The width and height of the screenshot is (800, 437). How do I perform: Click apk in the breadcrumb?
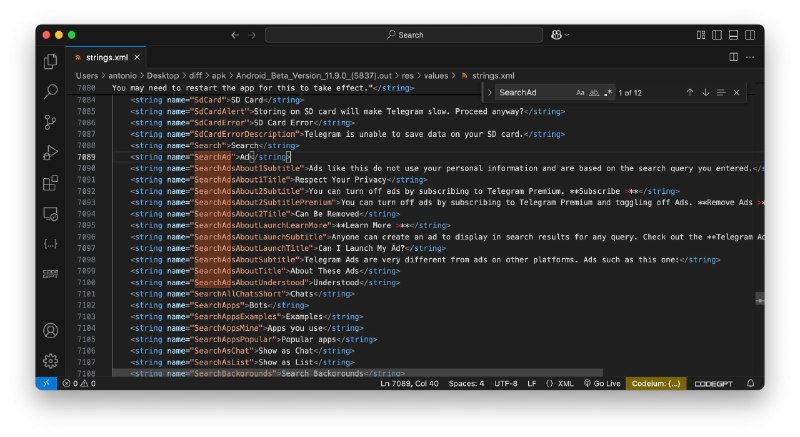click(x=219, y=75)
